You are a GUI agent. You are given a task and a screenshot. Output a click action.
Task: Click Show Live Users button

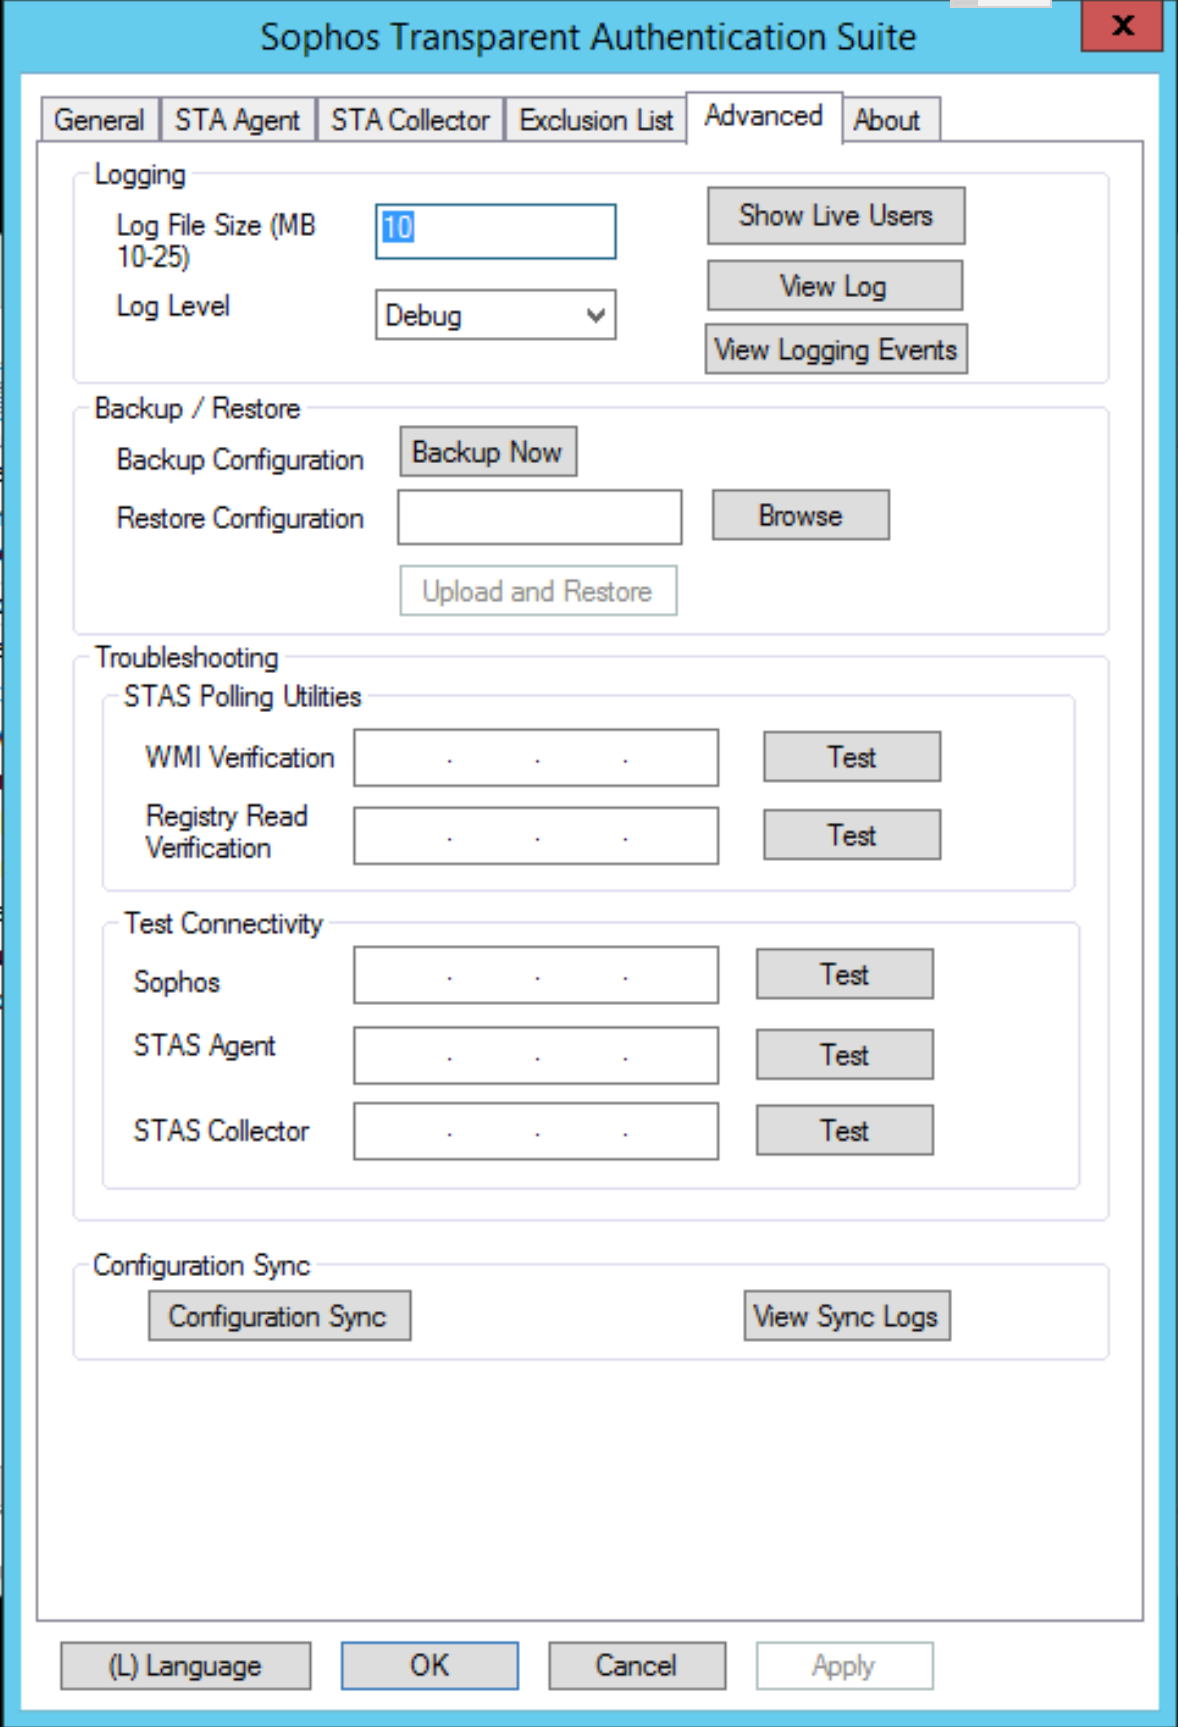click(836, 215)
